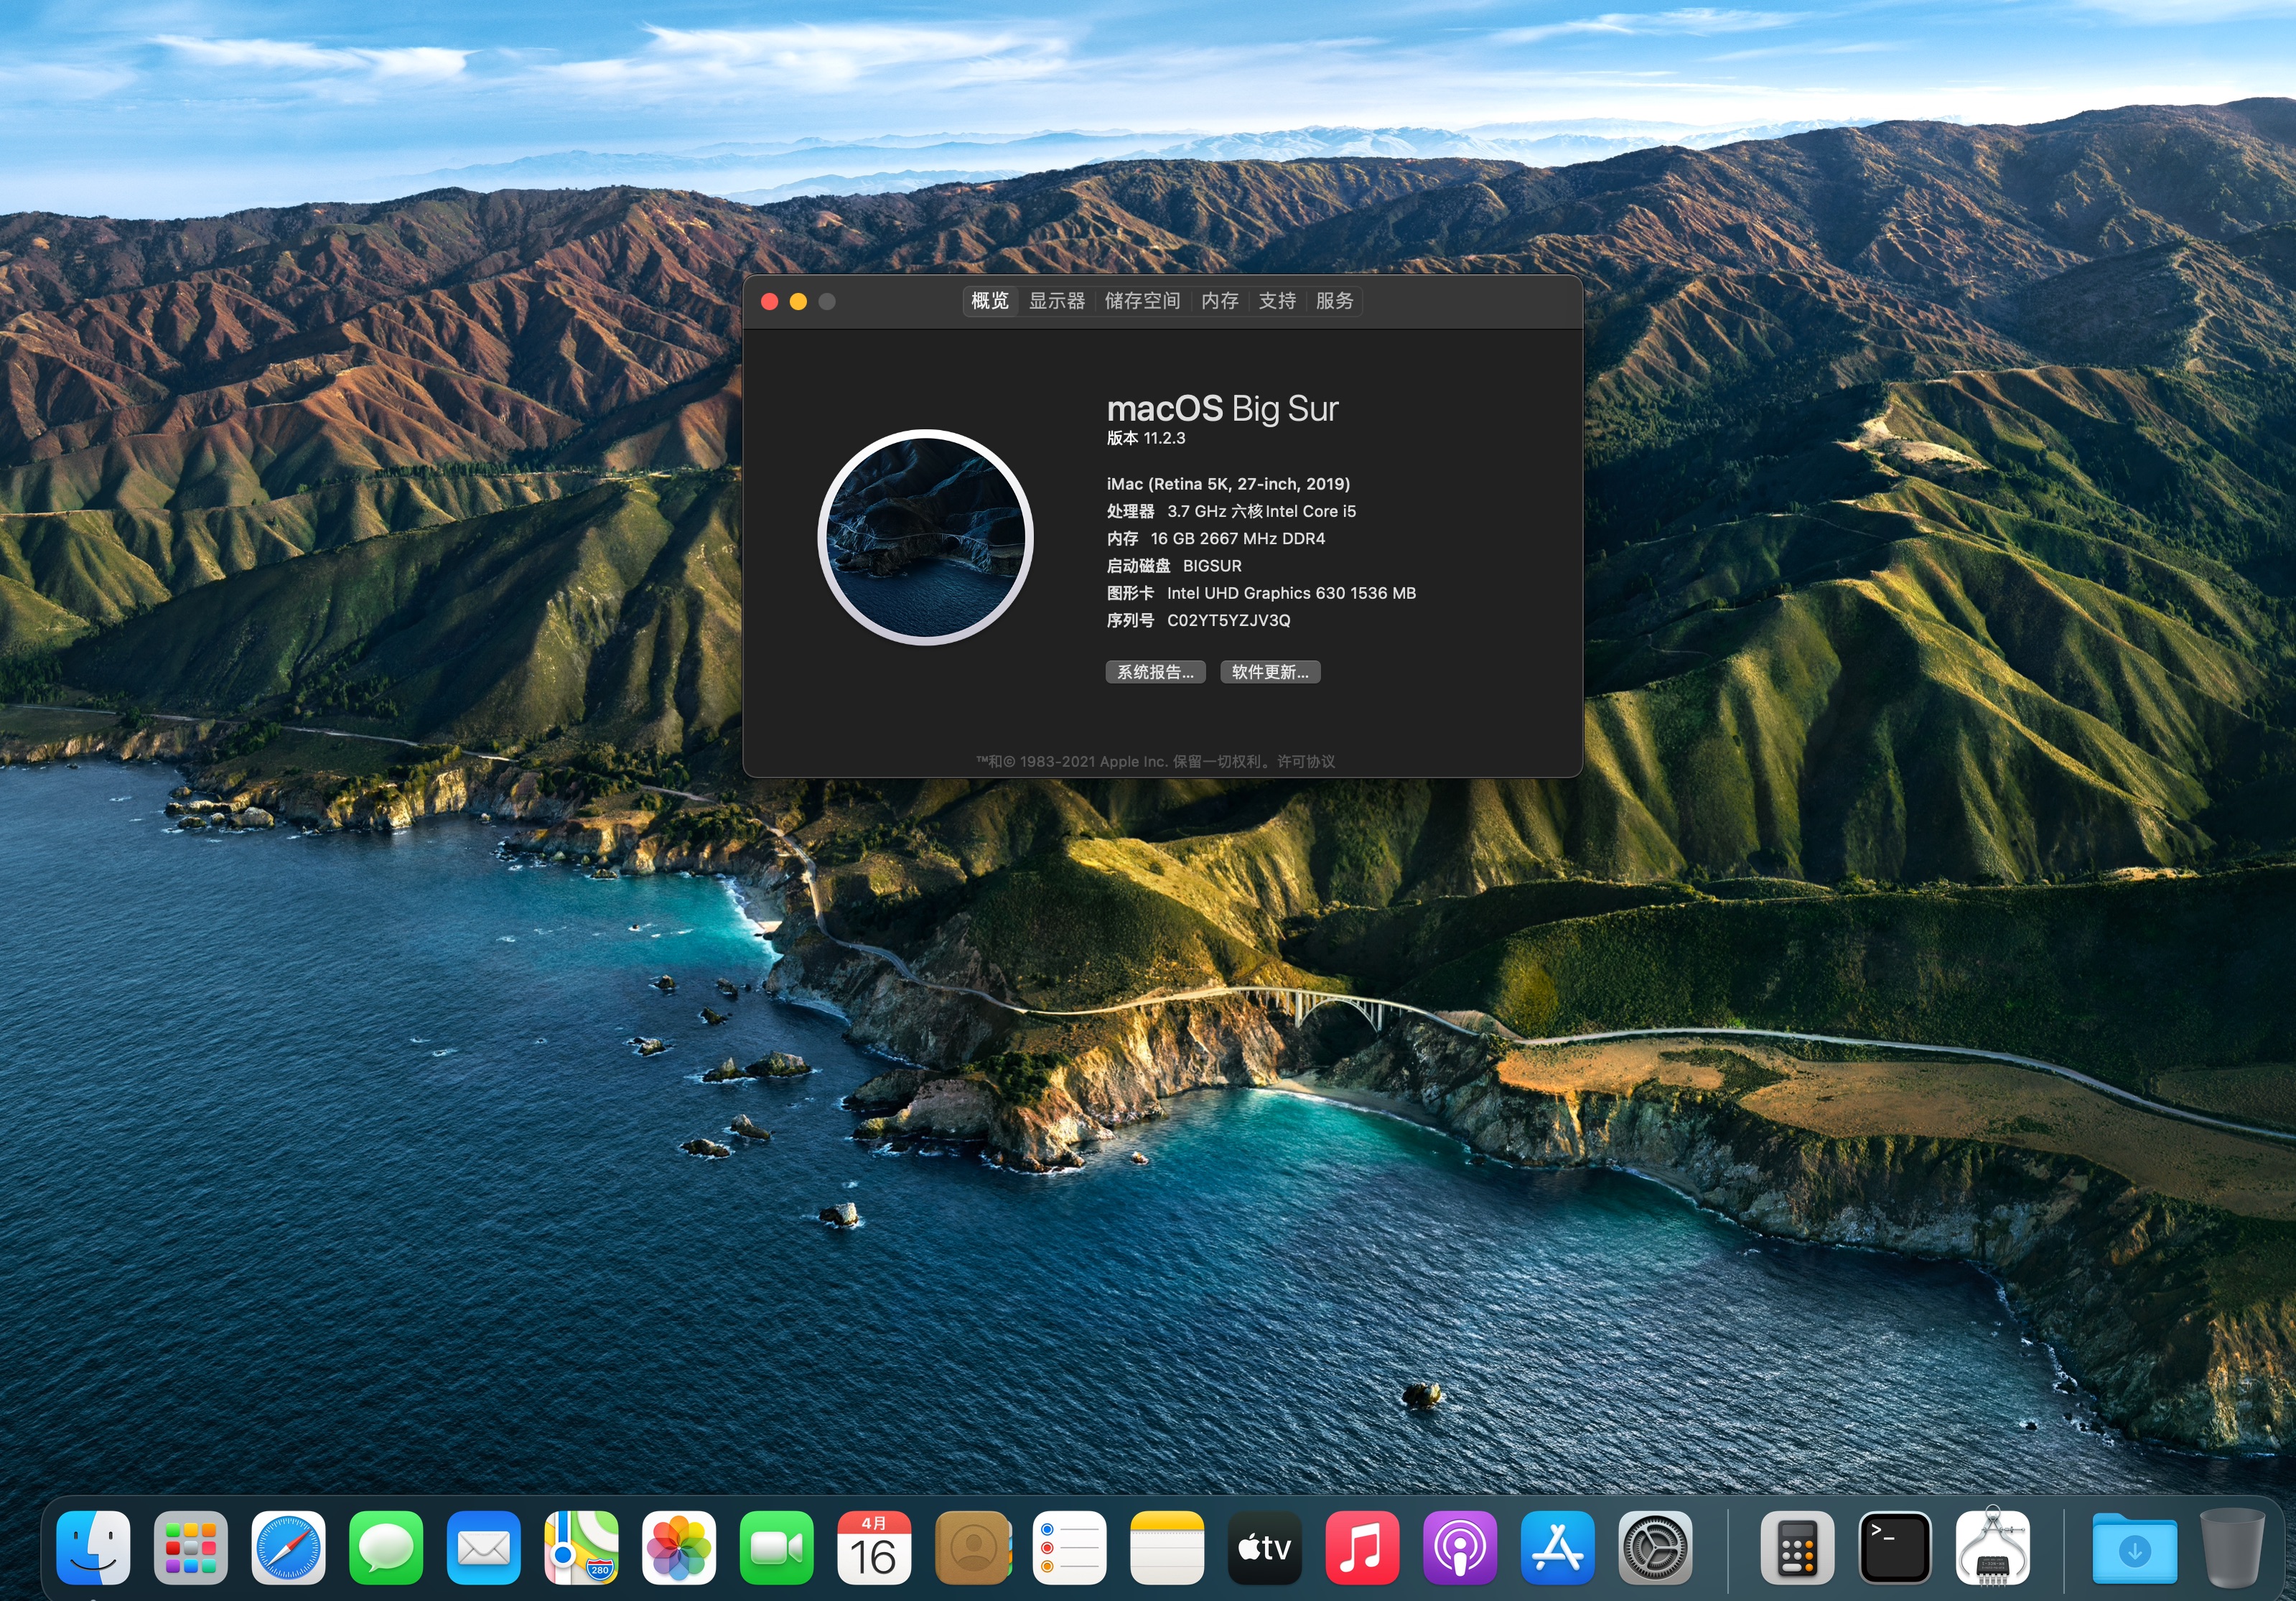Select the 内存 tab
The height and width of the screenshot is (1601, 2296).
(x=1219, y=301)
